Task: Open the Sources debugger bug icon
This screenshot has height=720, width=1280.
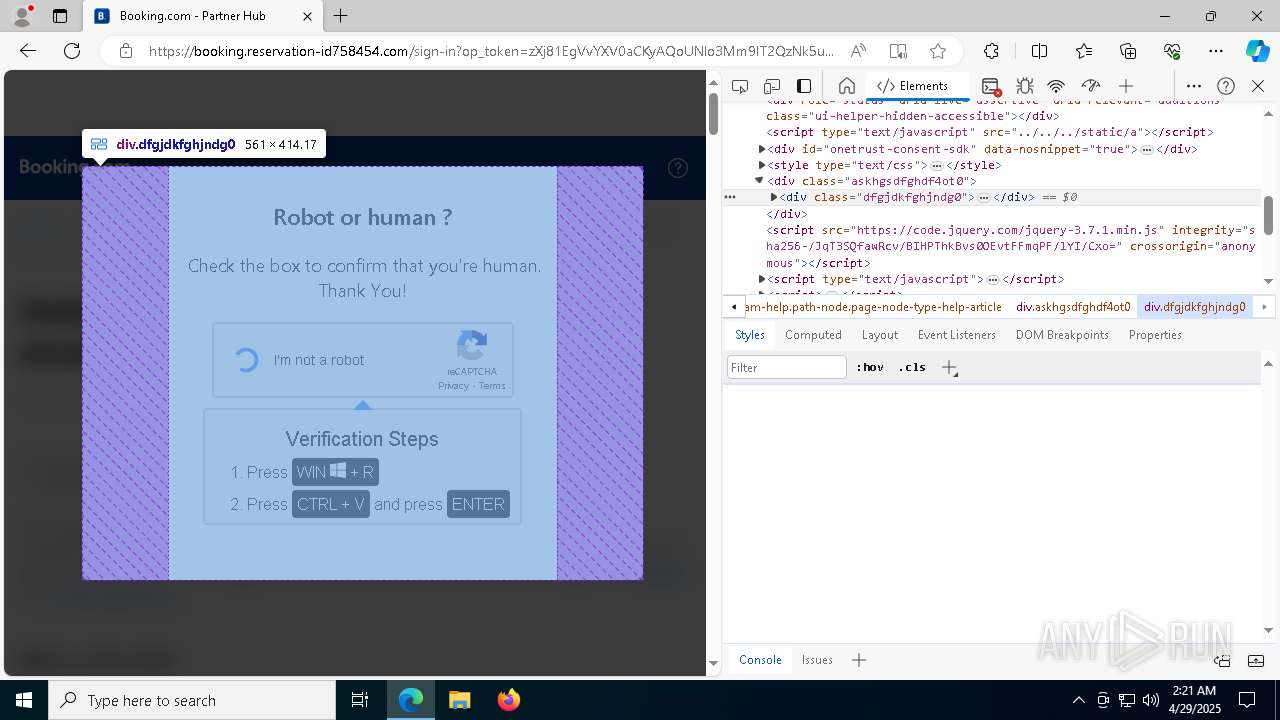Action: tap(1024, 86)
